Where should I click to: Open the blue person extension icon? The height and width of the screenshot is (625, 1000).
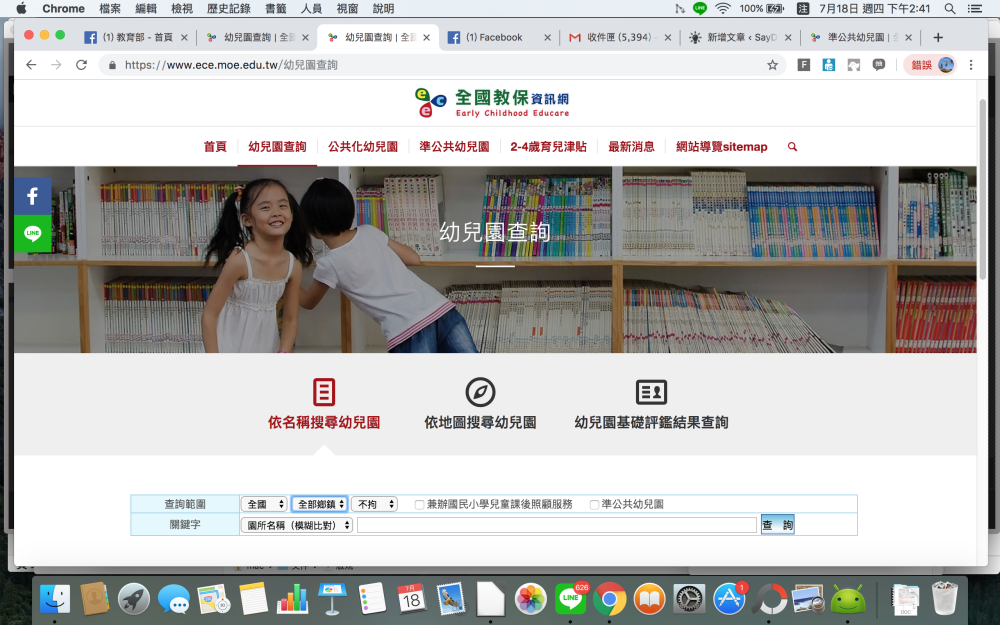(x=828, y=64)
